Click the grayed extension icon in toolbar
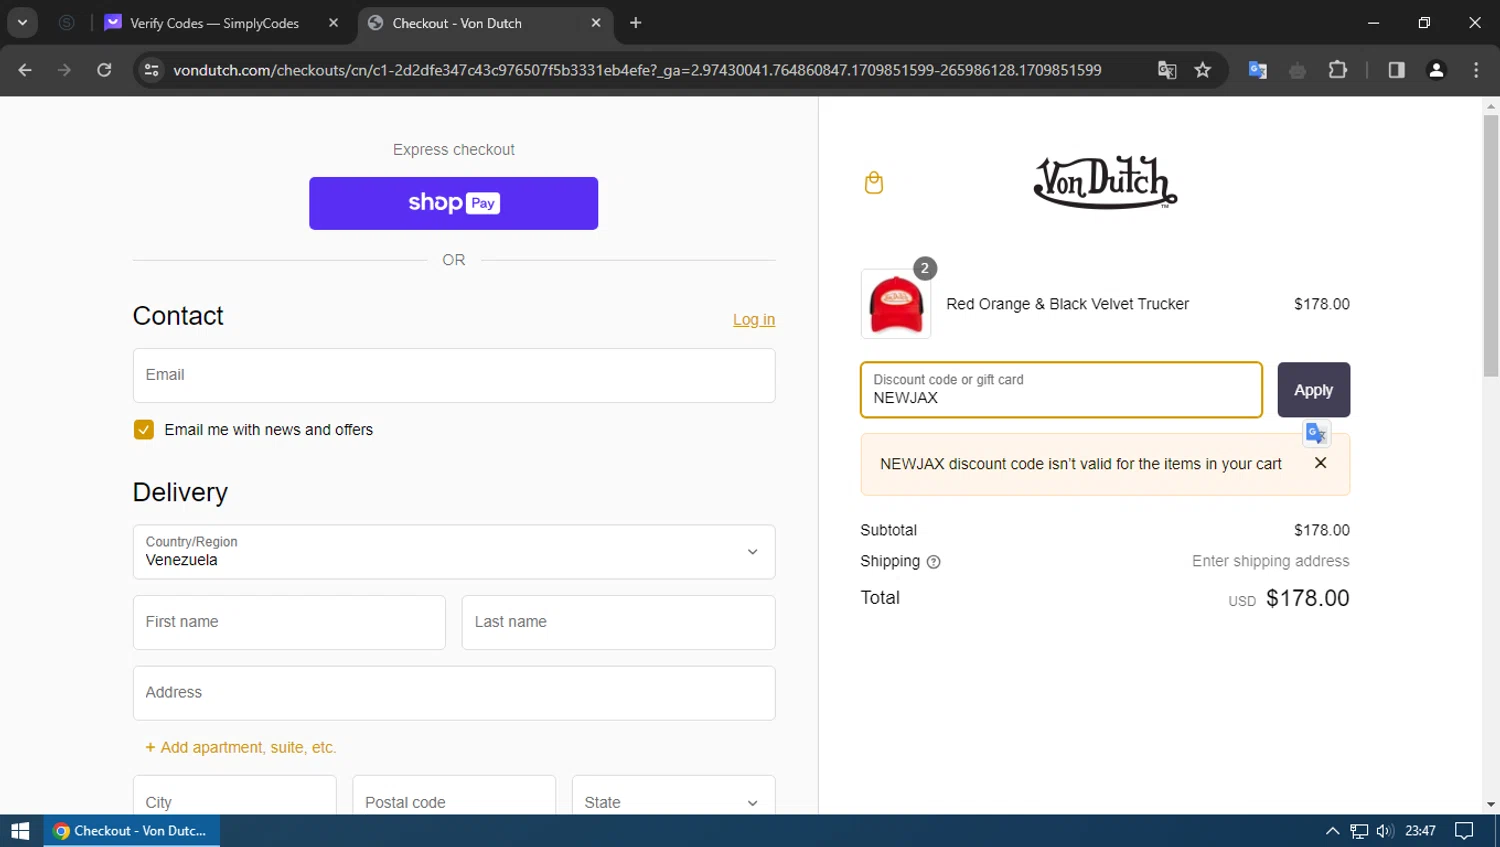This screenshot has height=847, width=1500. pos(1298,70)
